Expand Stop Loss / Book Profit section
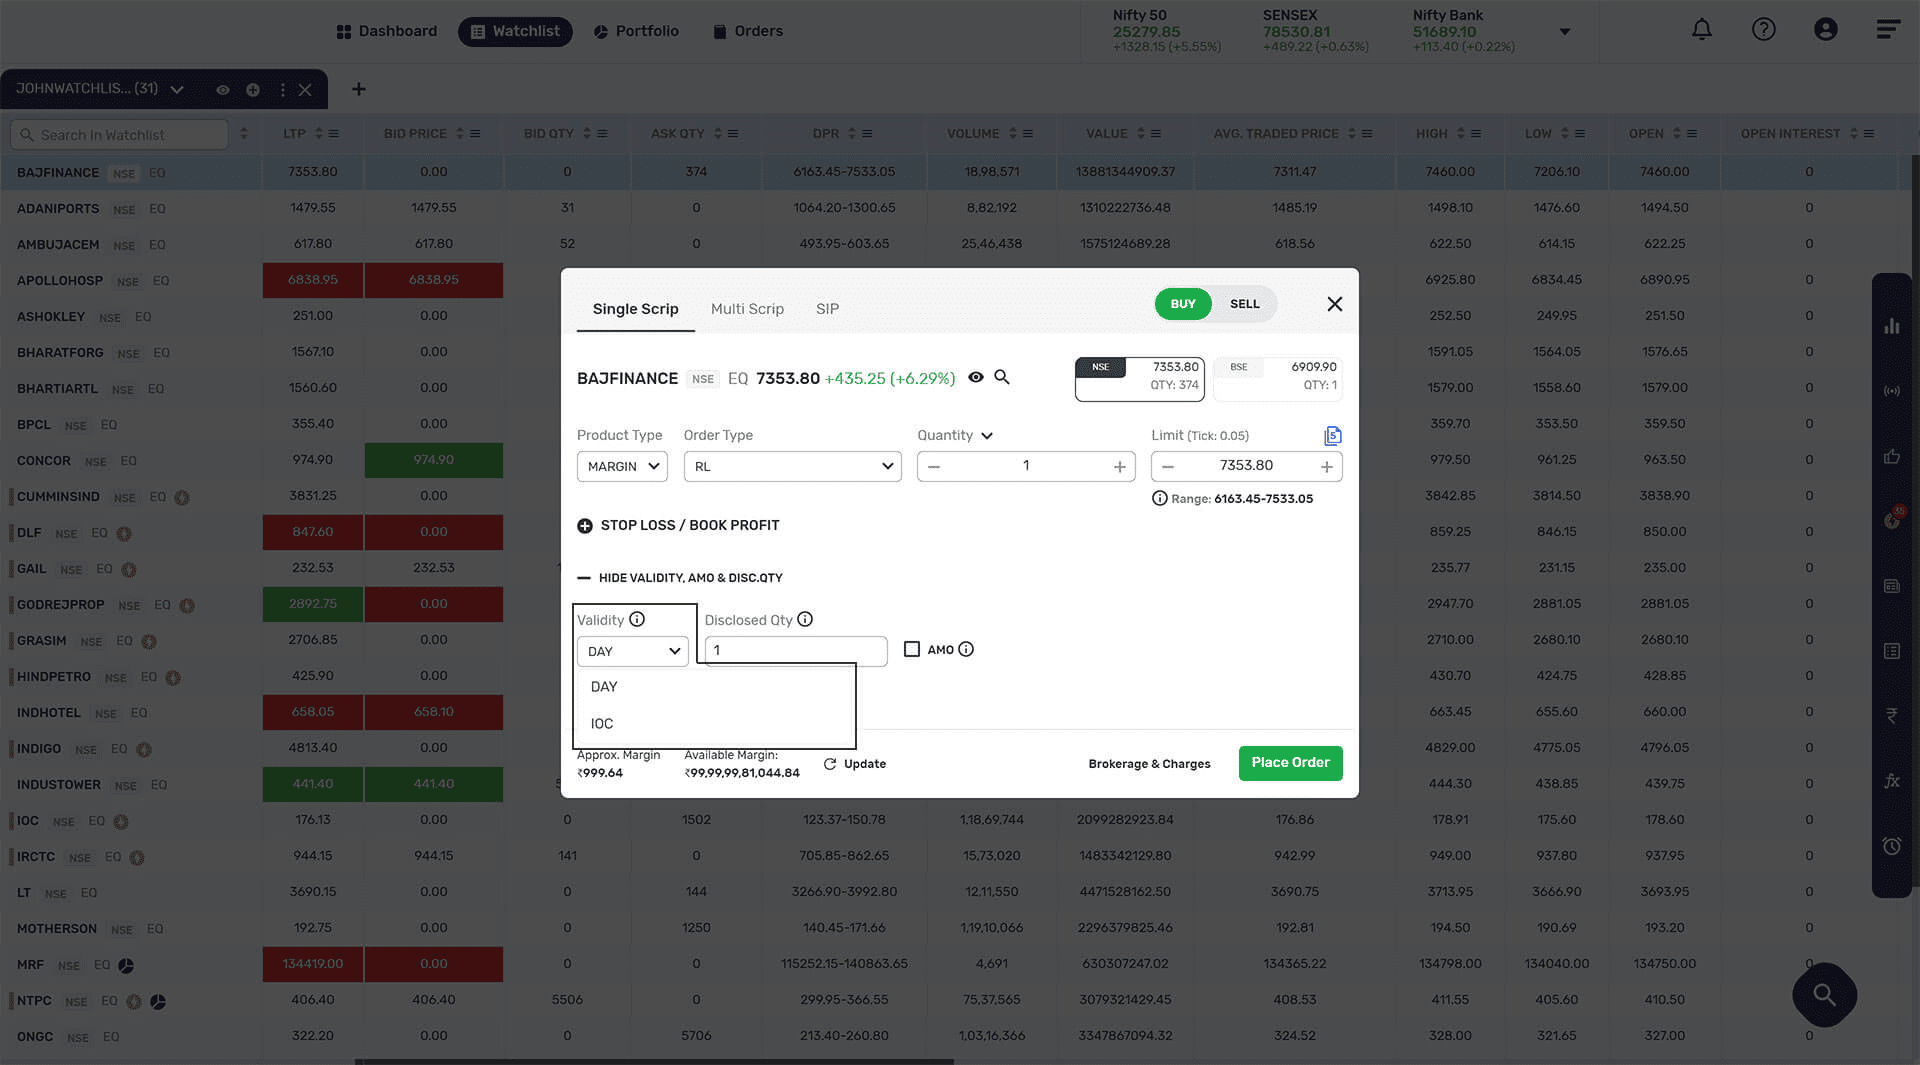This screenshot has height=1065, width=1920. point(678,525)
